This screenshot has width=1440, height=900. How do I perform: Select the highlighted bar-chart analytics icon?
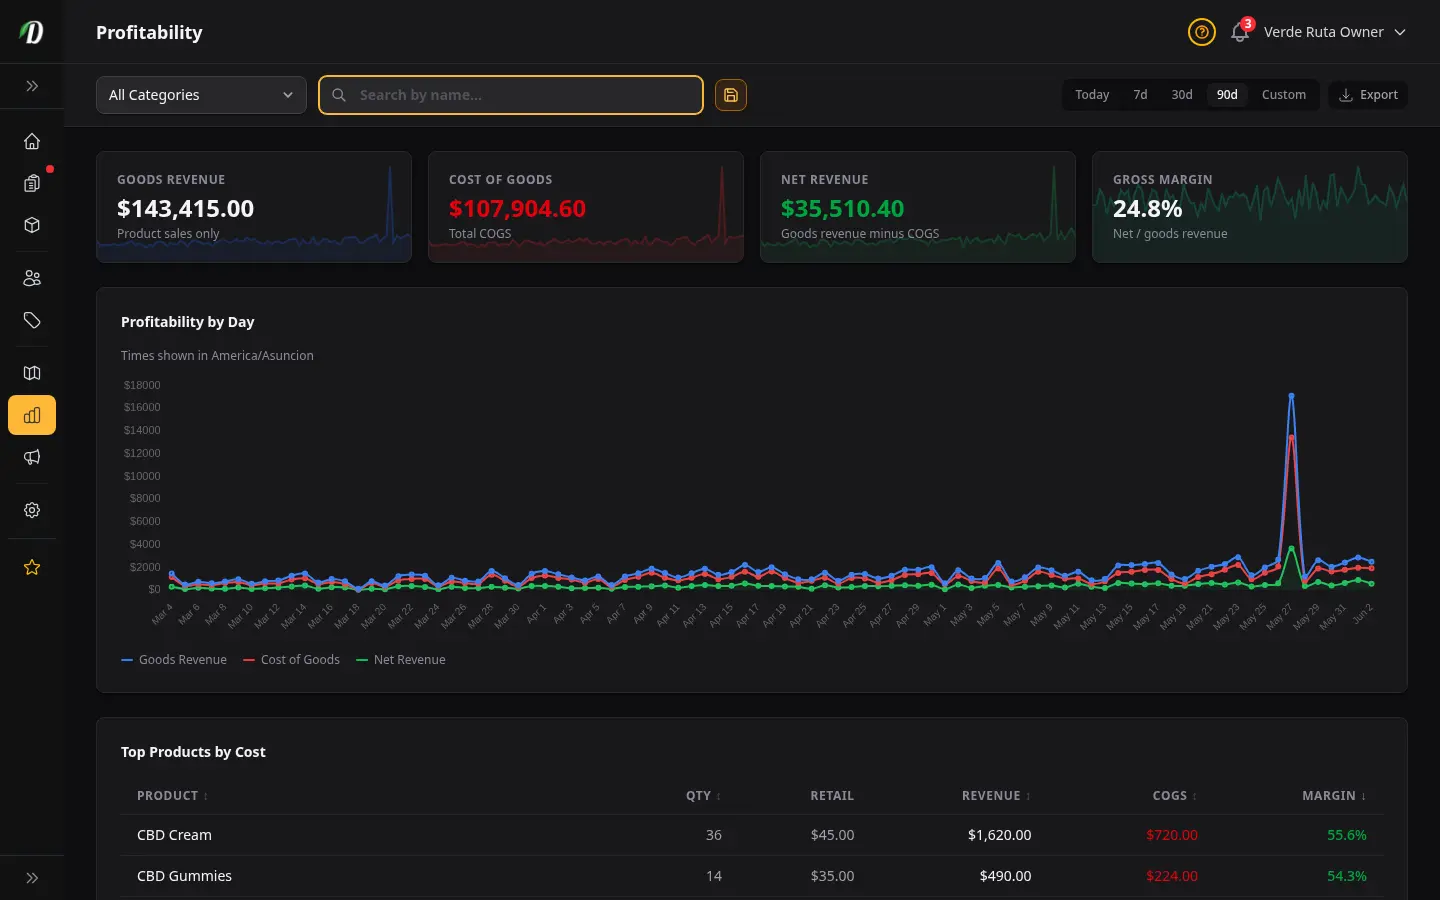[32, 415]
